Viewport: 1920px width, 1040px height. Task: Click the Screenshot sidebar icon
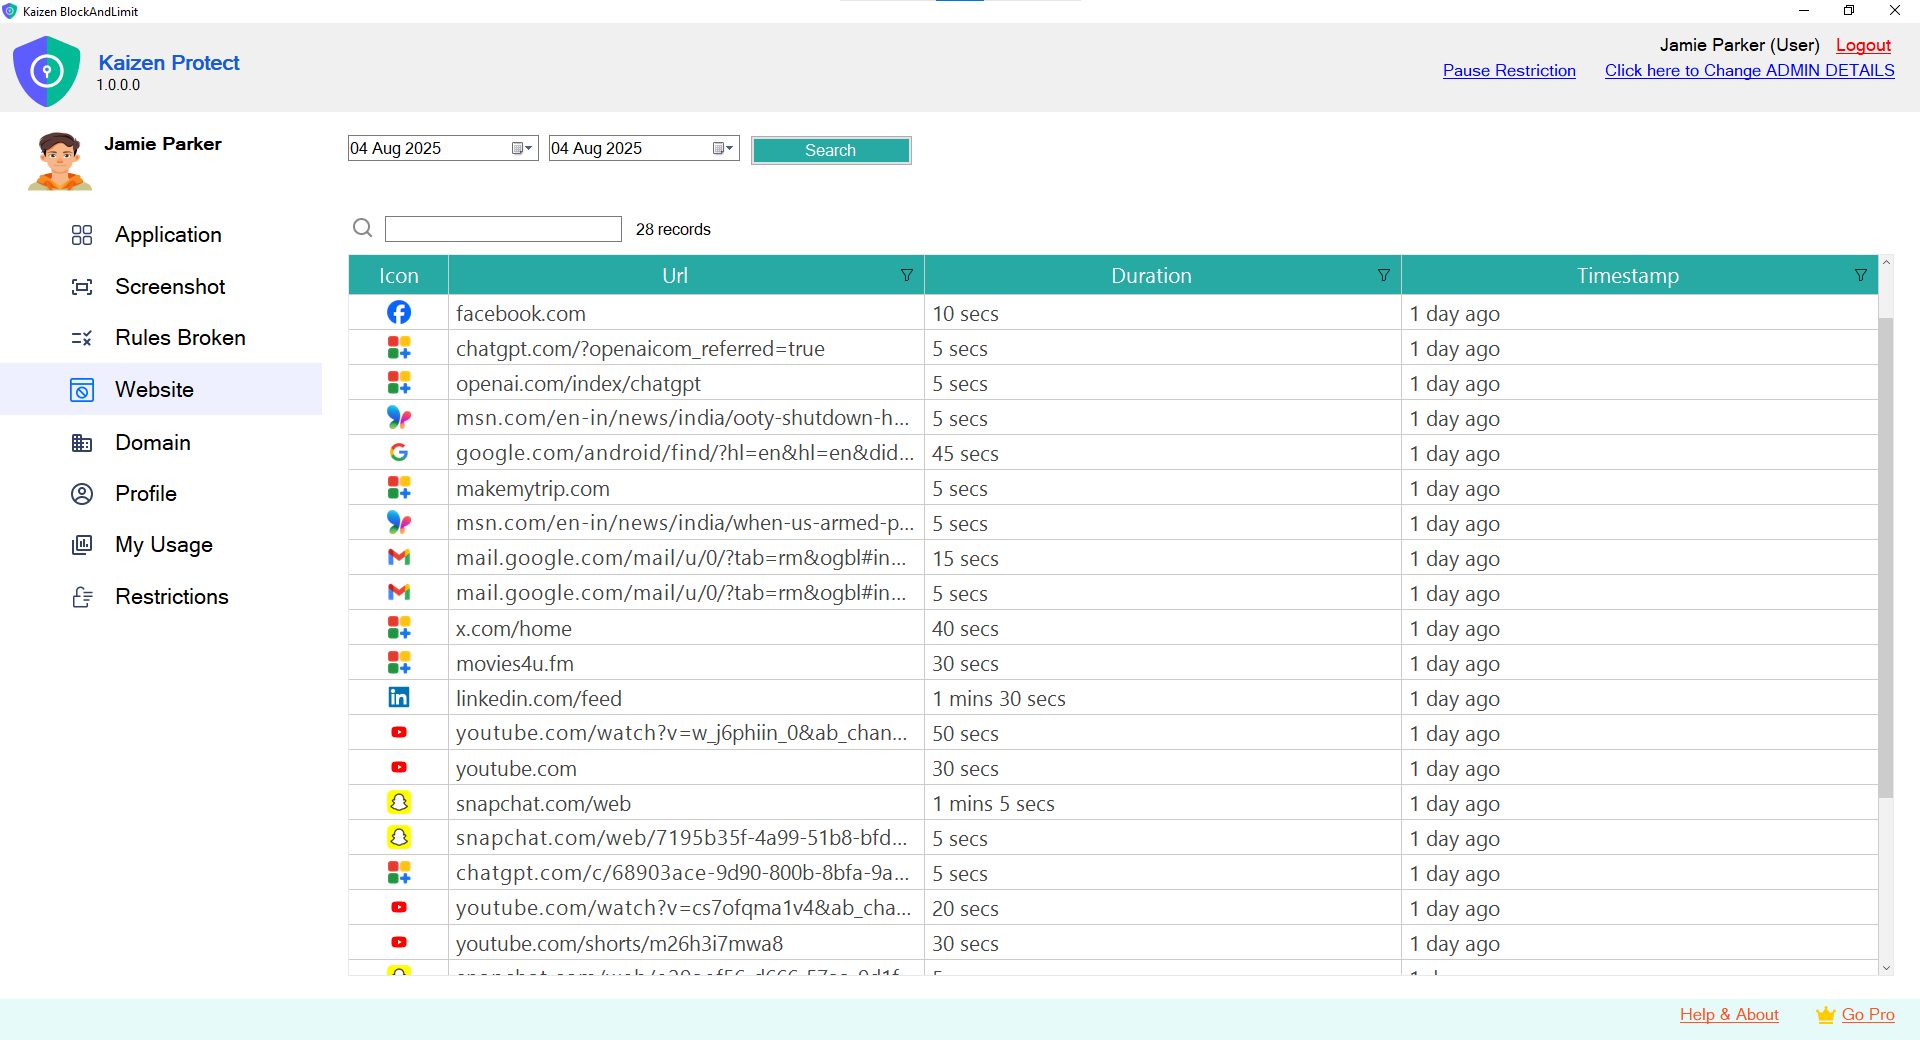(82, 287)
